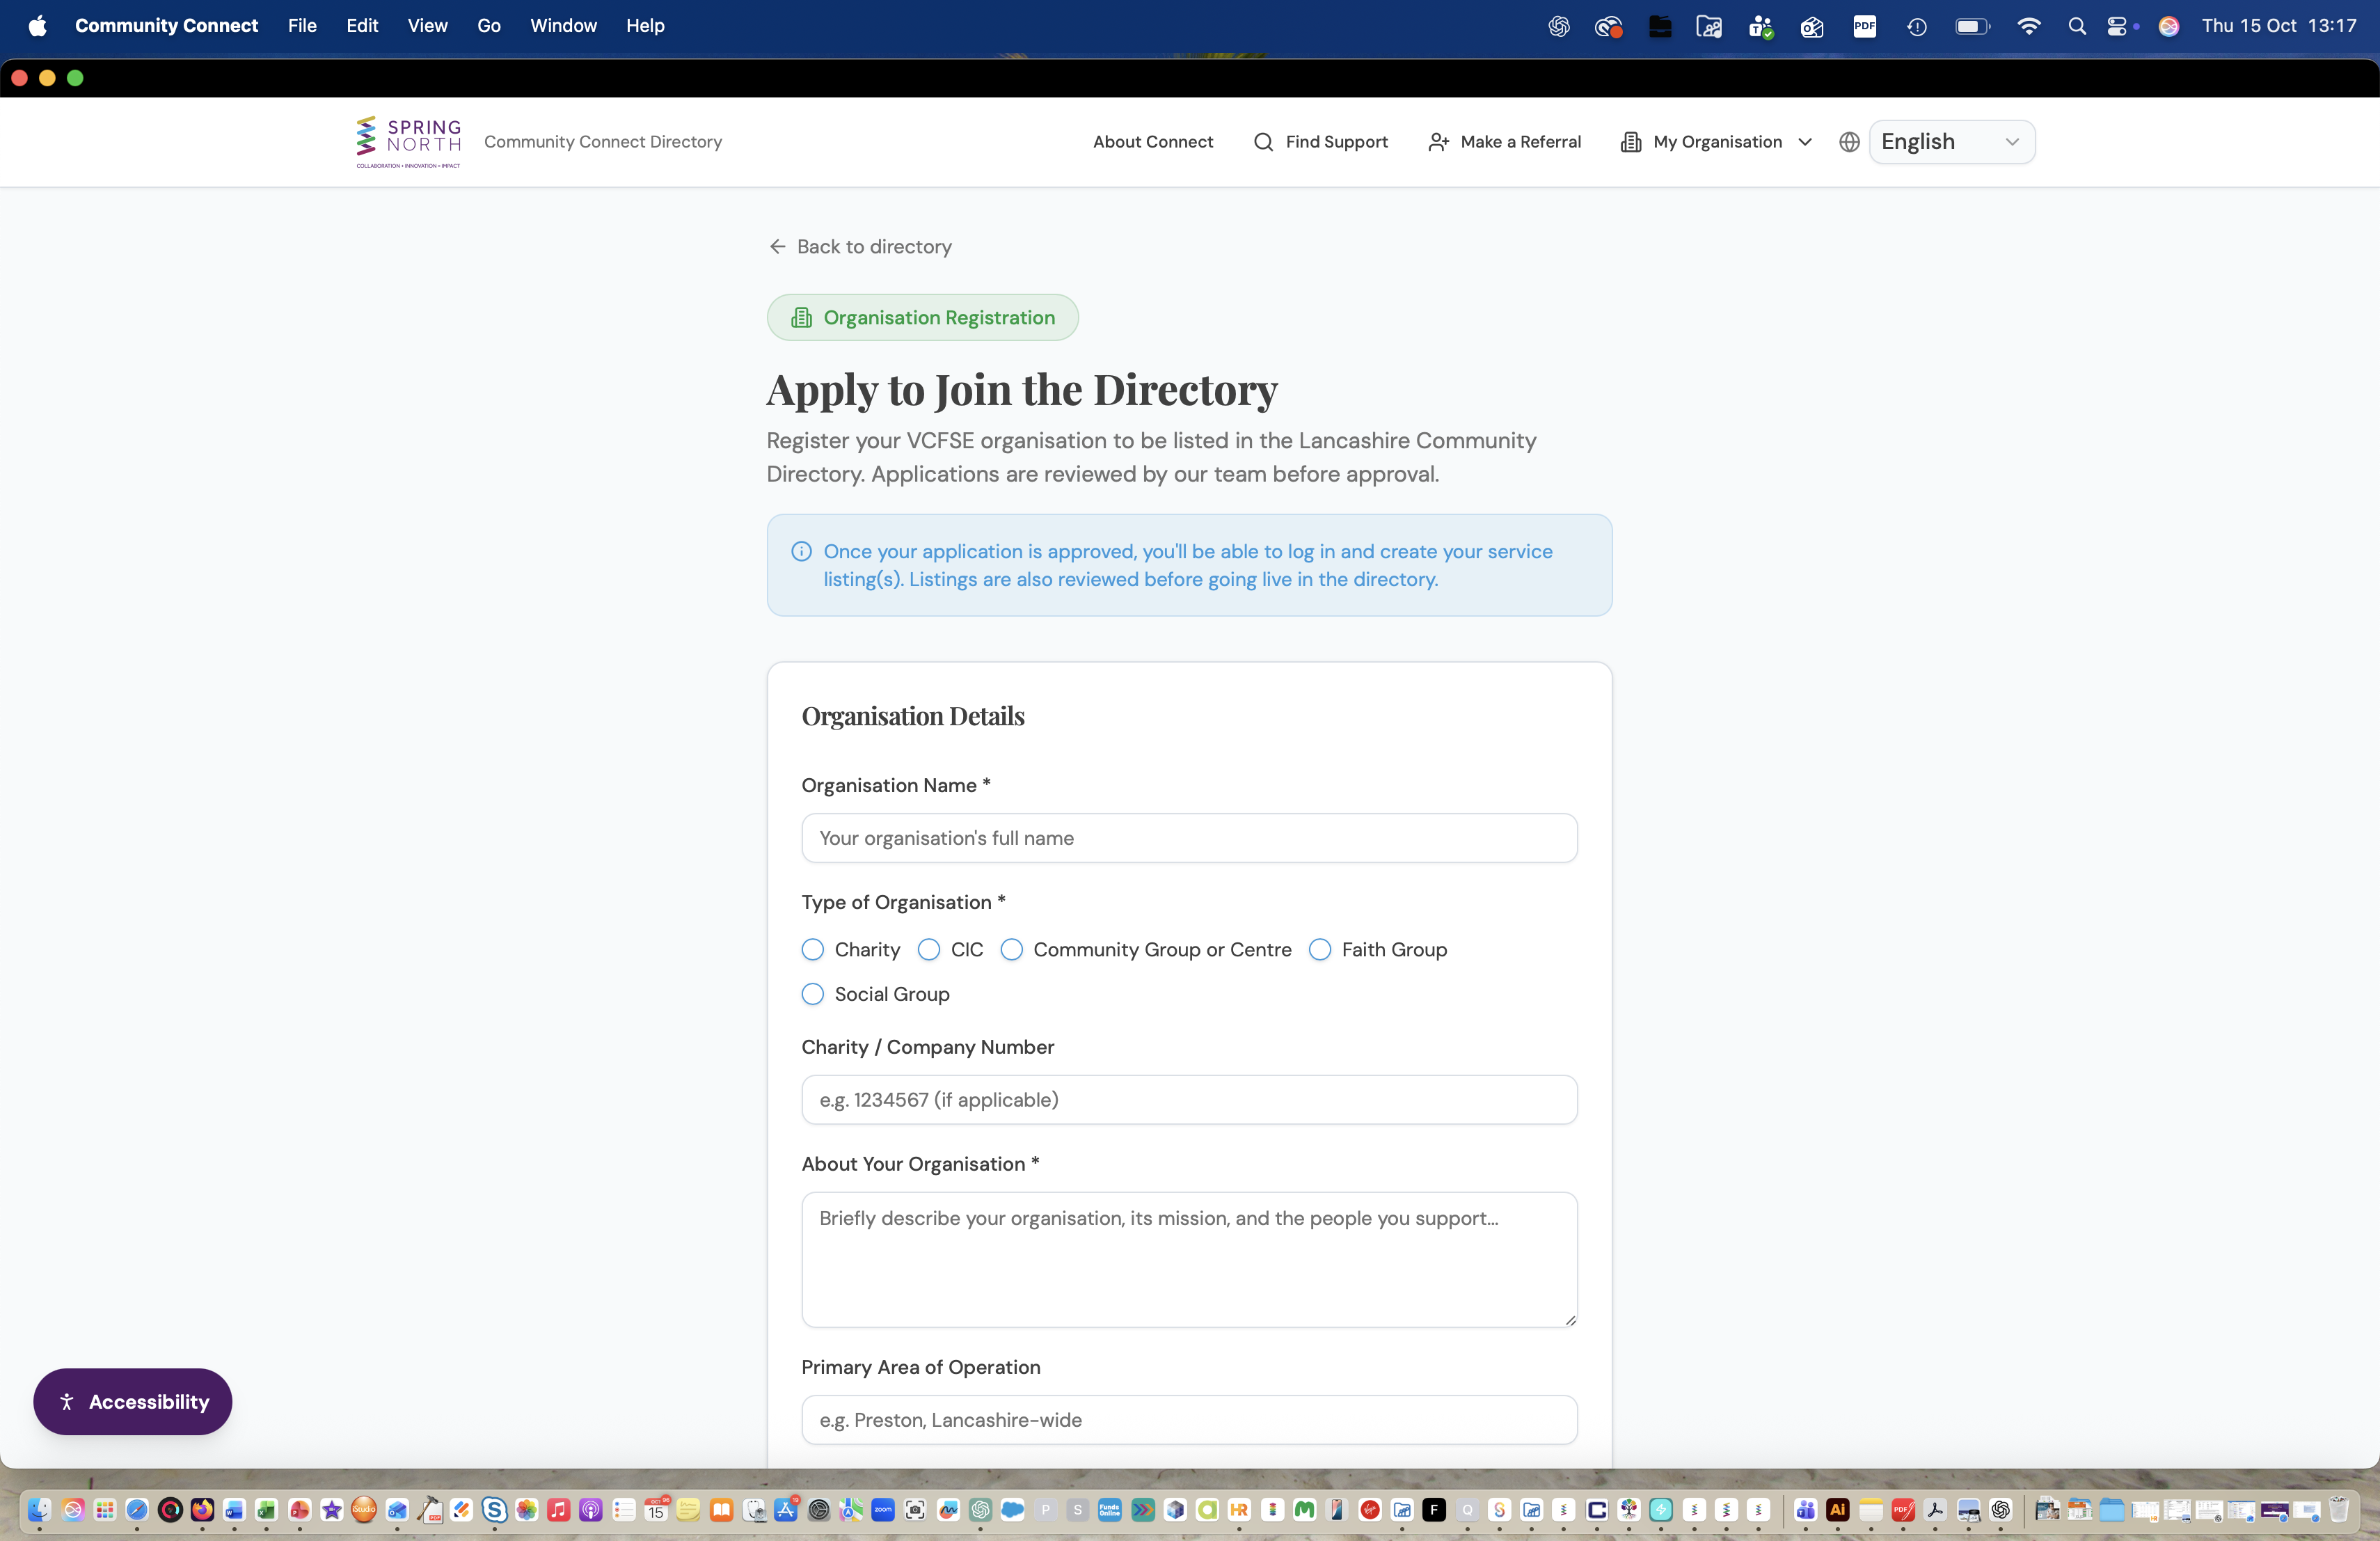Open the Apple menu
This screenshot has width=2380, height=1541.
click(x=38, y=26)
